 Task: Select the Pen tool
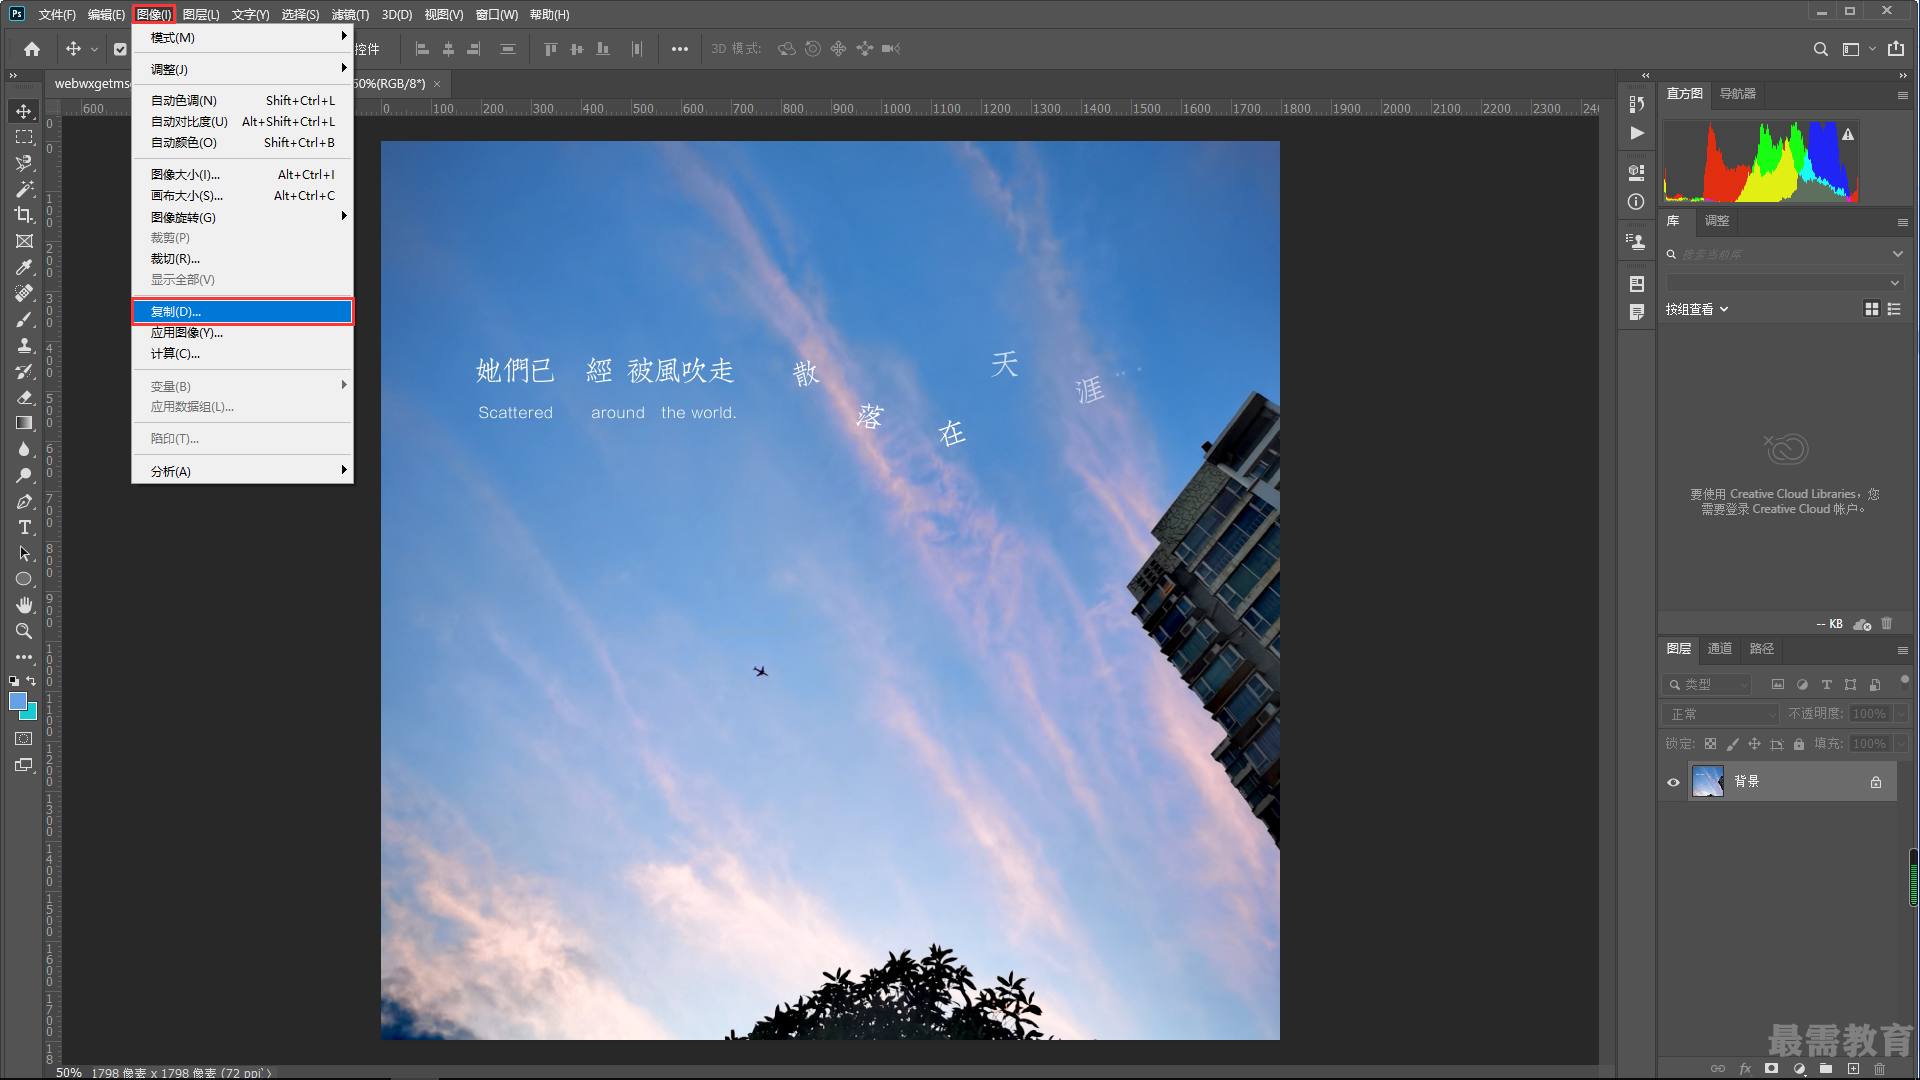click(24, 501)
